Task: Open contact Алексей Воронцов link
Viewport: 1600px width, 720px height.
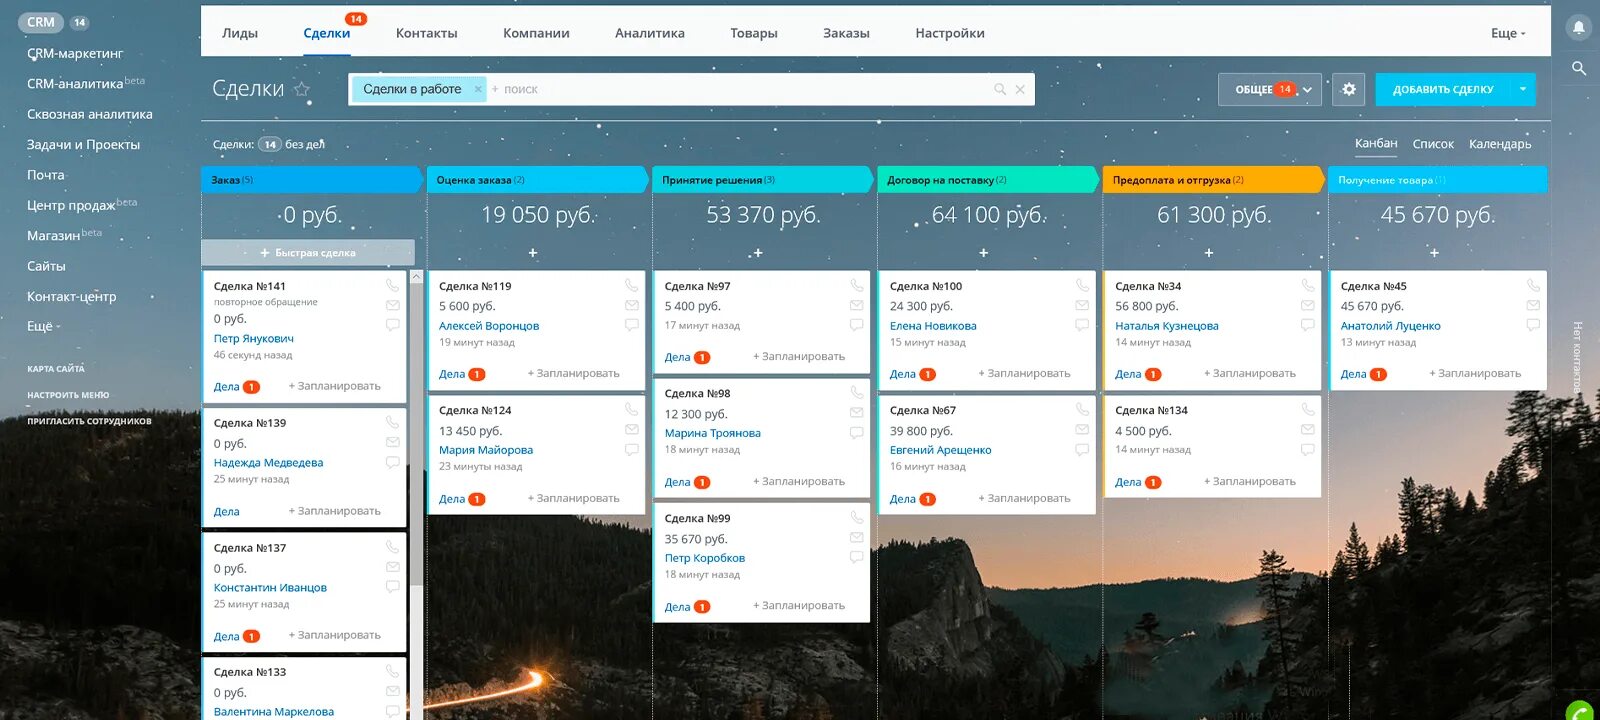Action: tap(489, 326)
